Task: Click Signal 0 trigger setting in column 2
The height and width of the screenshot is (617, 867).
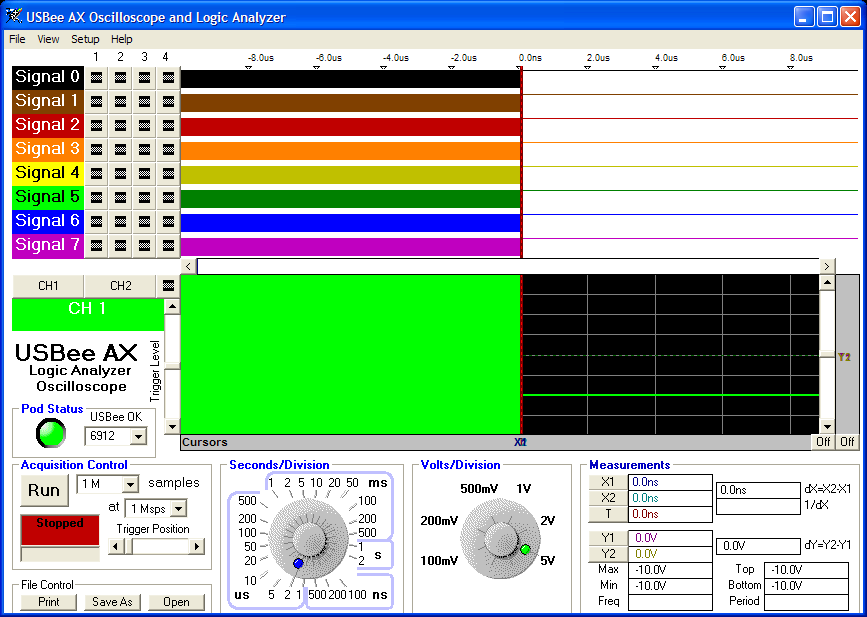Action: pyautogui.click(x=121, y=77)
